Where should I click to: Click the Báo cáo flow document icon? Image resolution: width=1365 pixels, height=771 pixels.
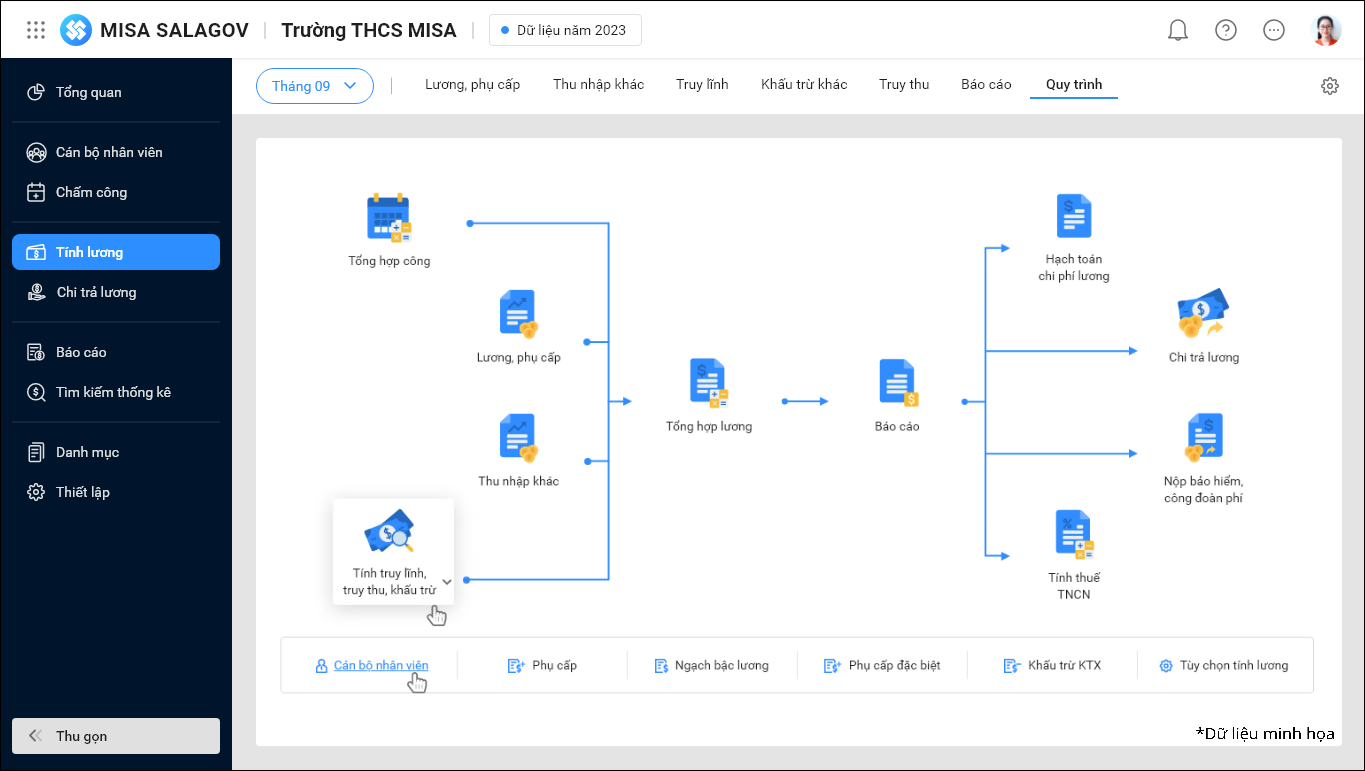897,384
